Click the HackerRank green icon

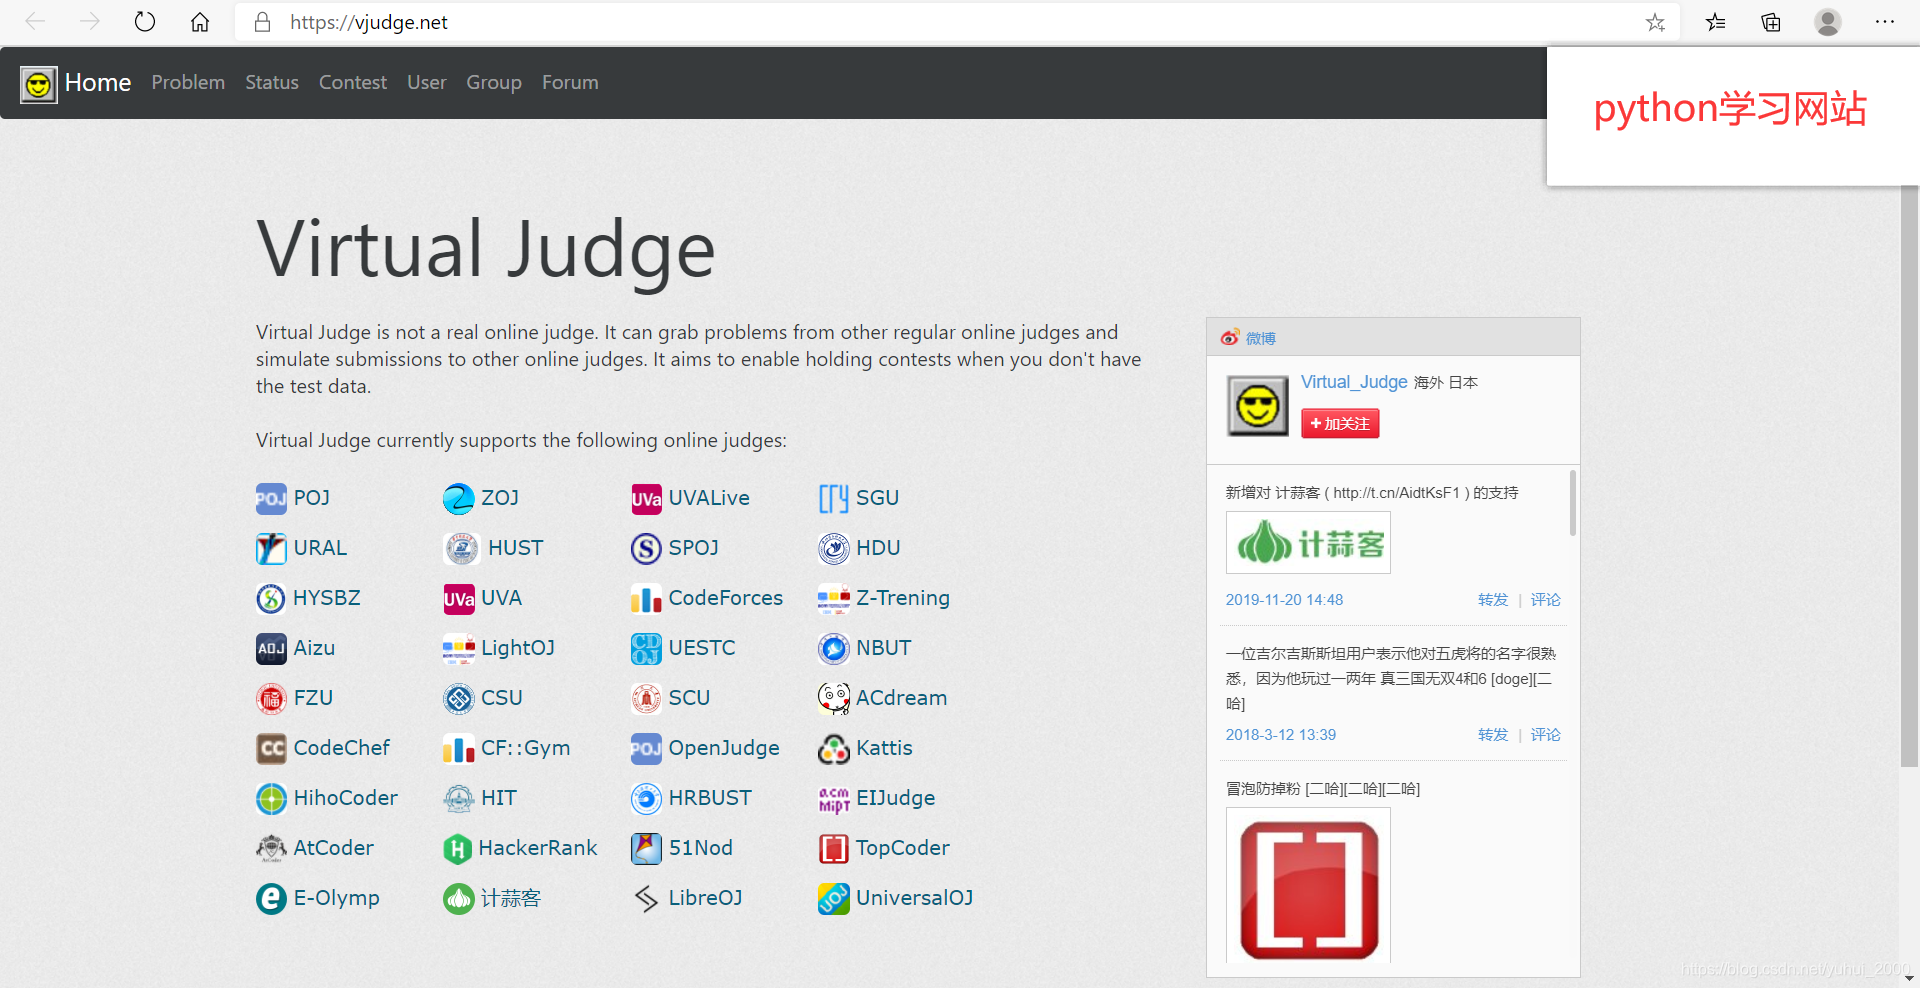pos(457,848)
